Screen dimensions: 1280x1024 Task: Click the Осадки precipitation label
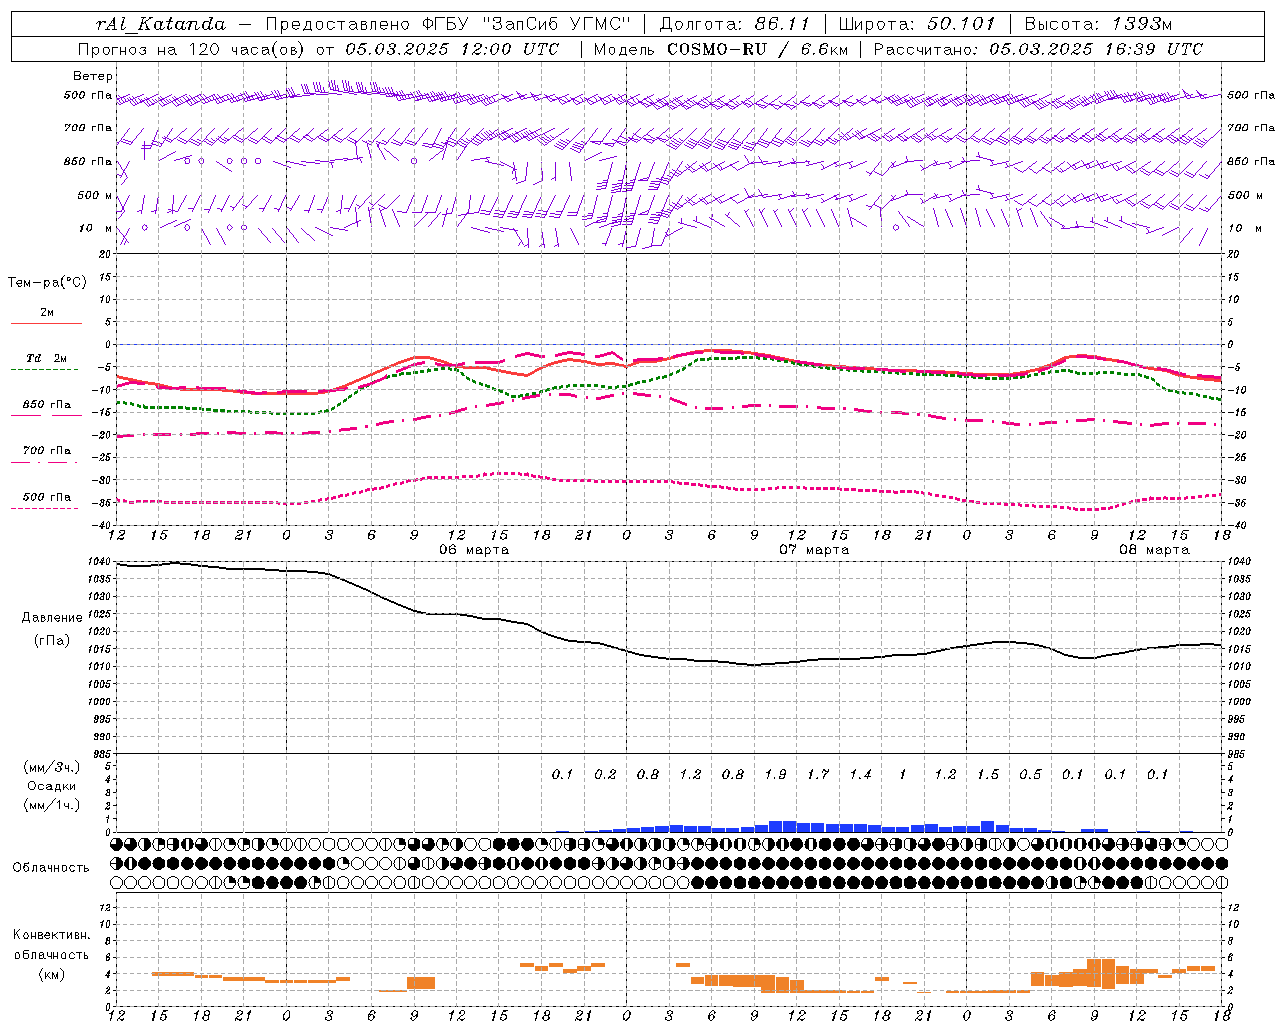point(52,786)
